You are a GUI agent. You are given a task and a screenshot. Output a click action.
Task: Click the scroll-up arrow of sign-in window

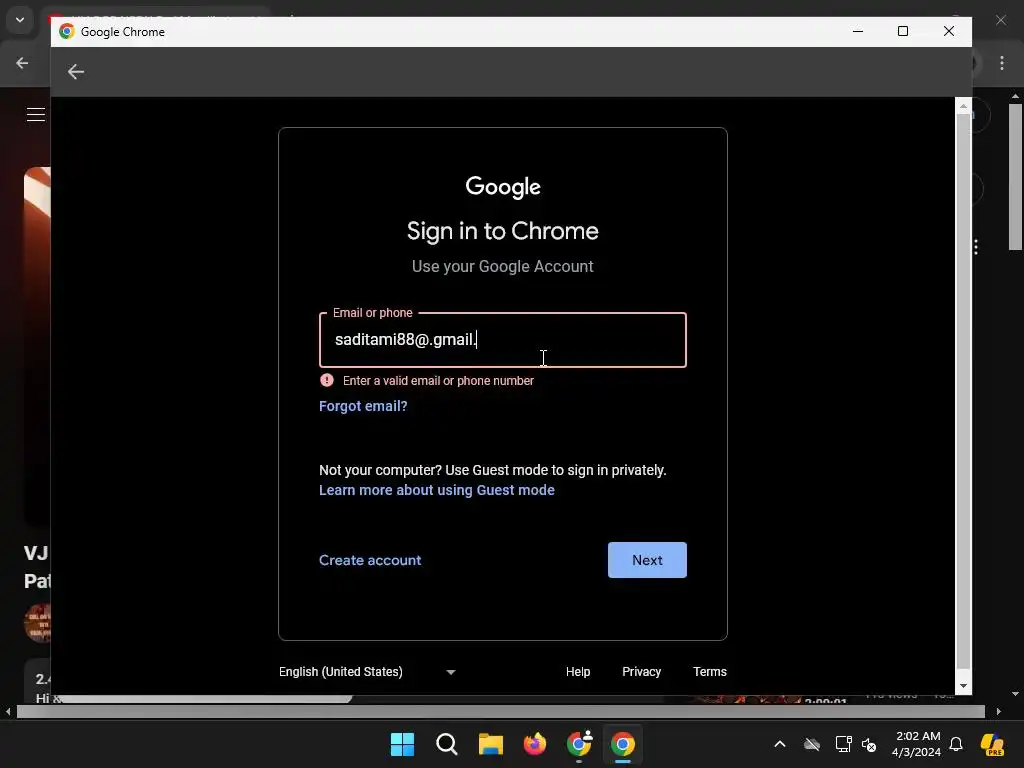coord(963,105)
